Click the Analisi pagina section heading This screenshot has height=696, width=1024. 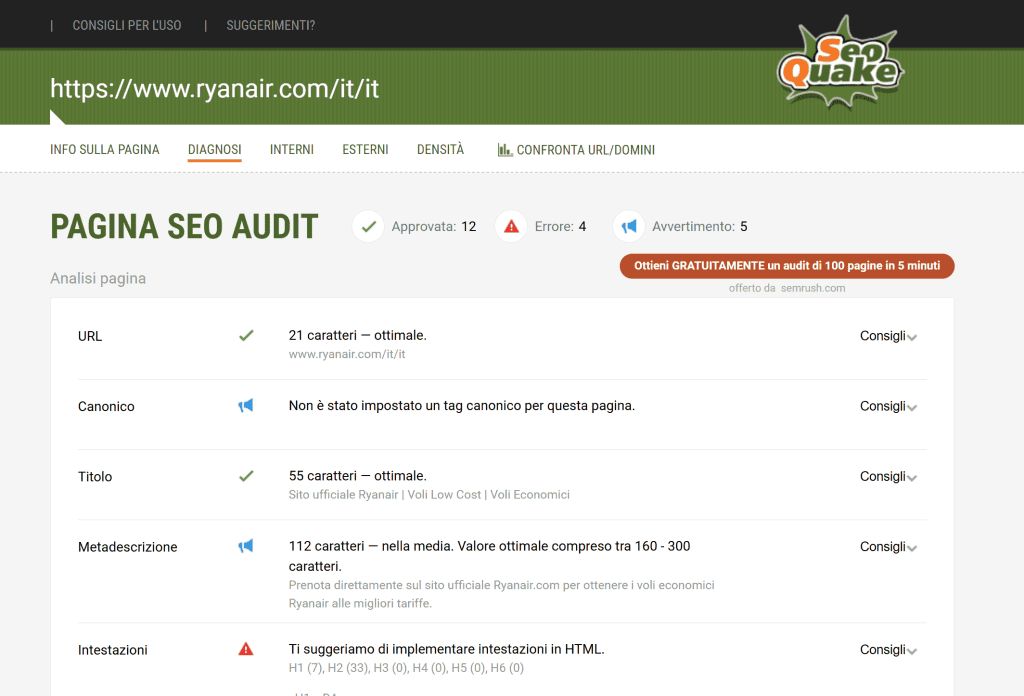point(98,278)
